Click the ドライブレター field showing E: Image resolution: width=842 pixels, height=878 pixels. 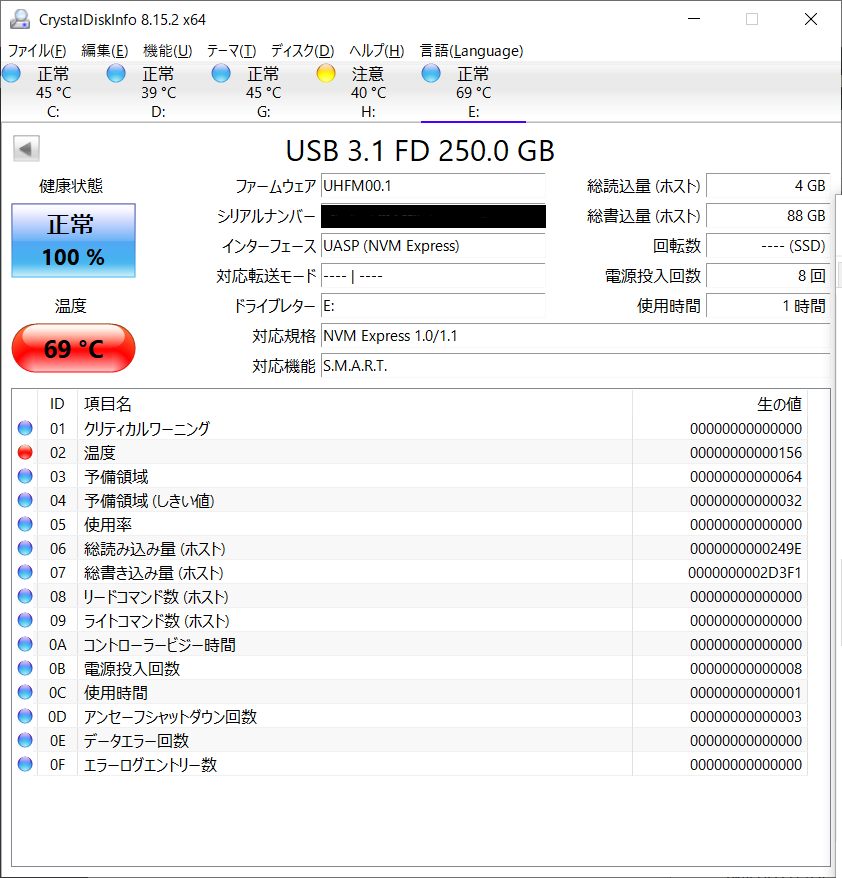tap(433, 306)
